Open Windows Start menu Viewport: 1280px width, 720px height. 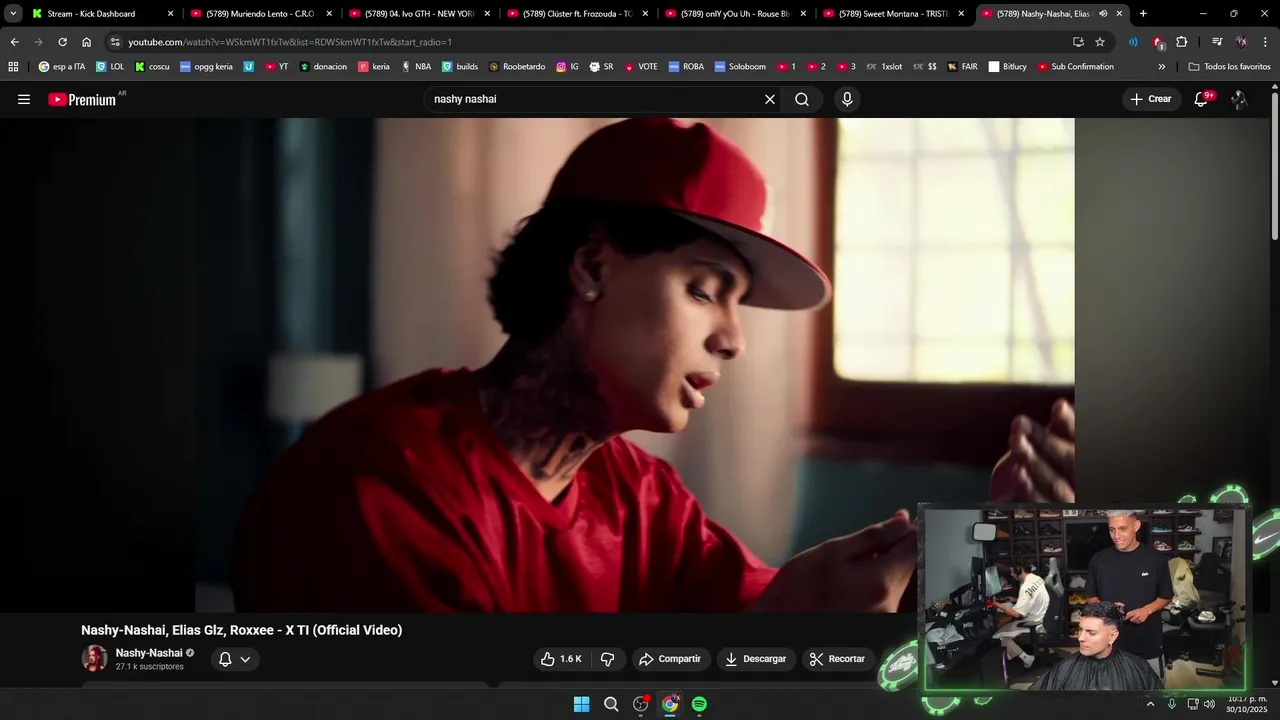coord(581,704)
